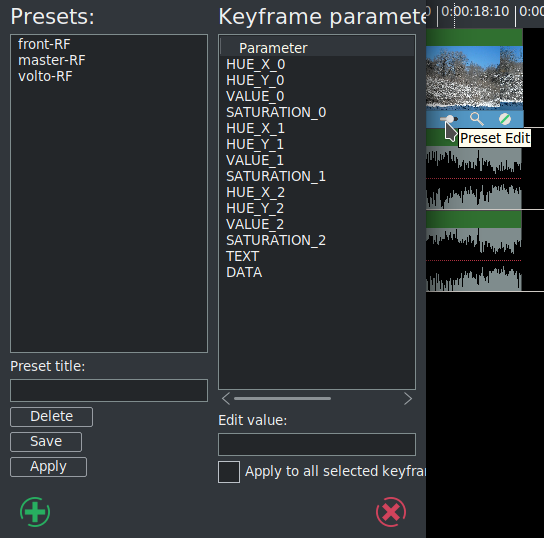This screenshot has height=538, width=544.
Task: Click the Preset title input field
Action: [109, 391]
